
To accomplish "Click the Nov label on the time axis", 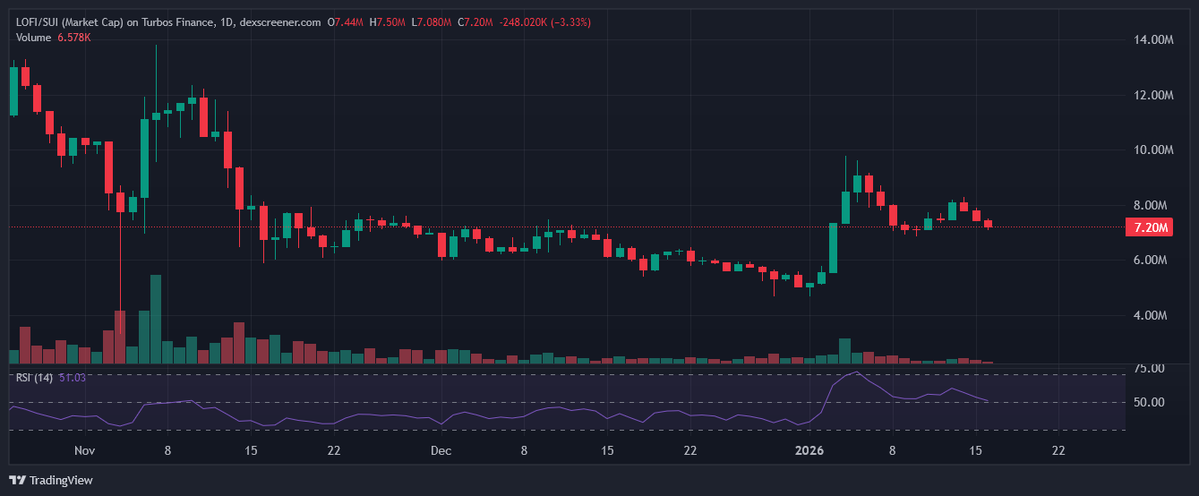I will pyautogui.click(x=86, y=451).
